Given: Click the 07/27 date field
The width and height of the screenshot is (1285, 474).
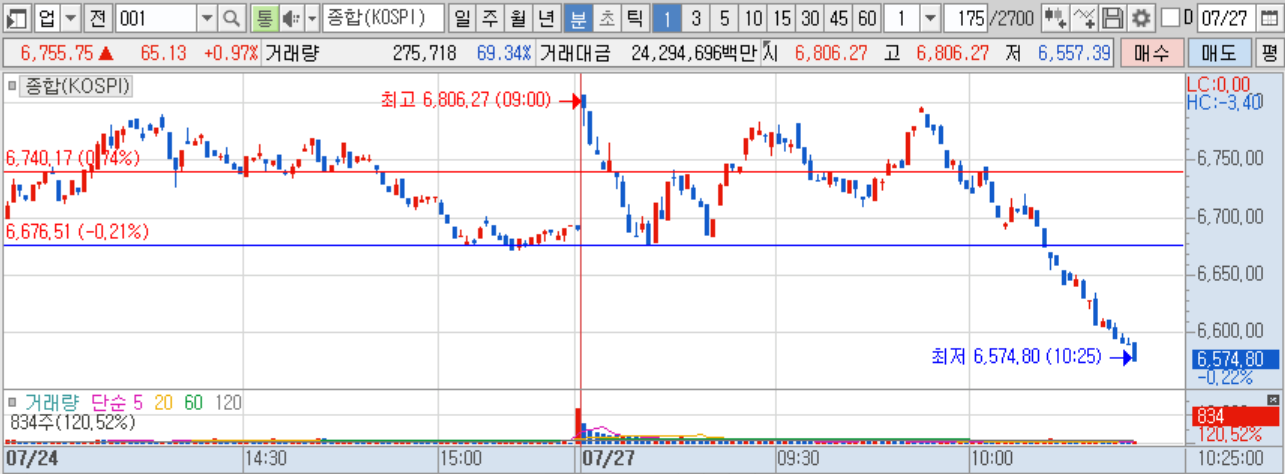Looking at the screenshot, I should 1225,17.
